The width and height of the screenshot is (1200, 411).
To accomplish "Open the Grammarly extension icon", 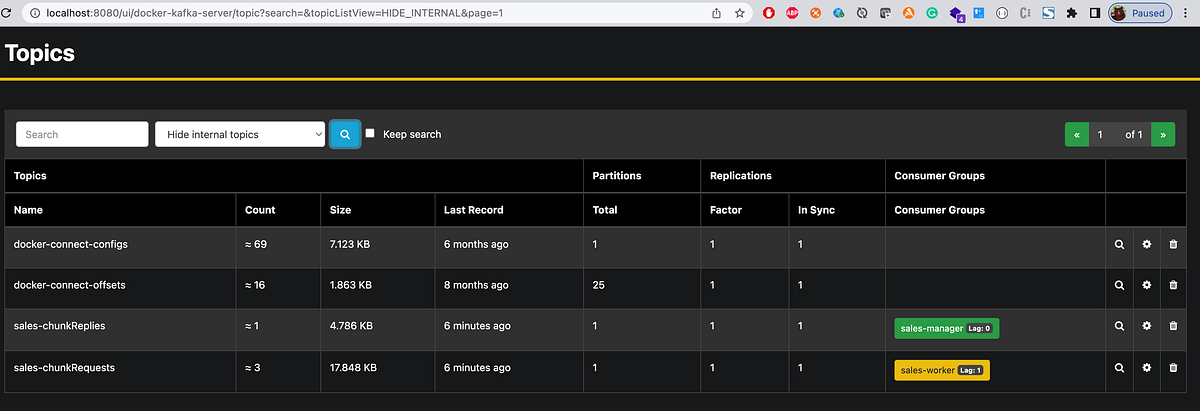I will click(x=932, y=14).
